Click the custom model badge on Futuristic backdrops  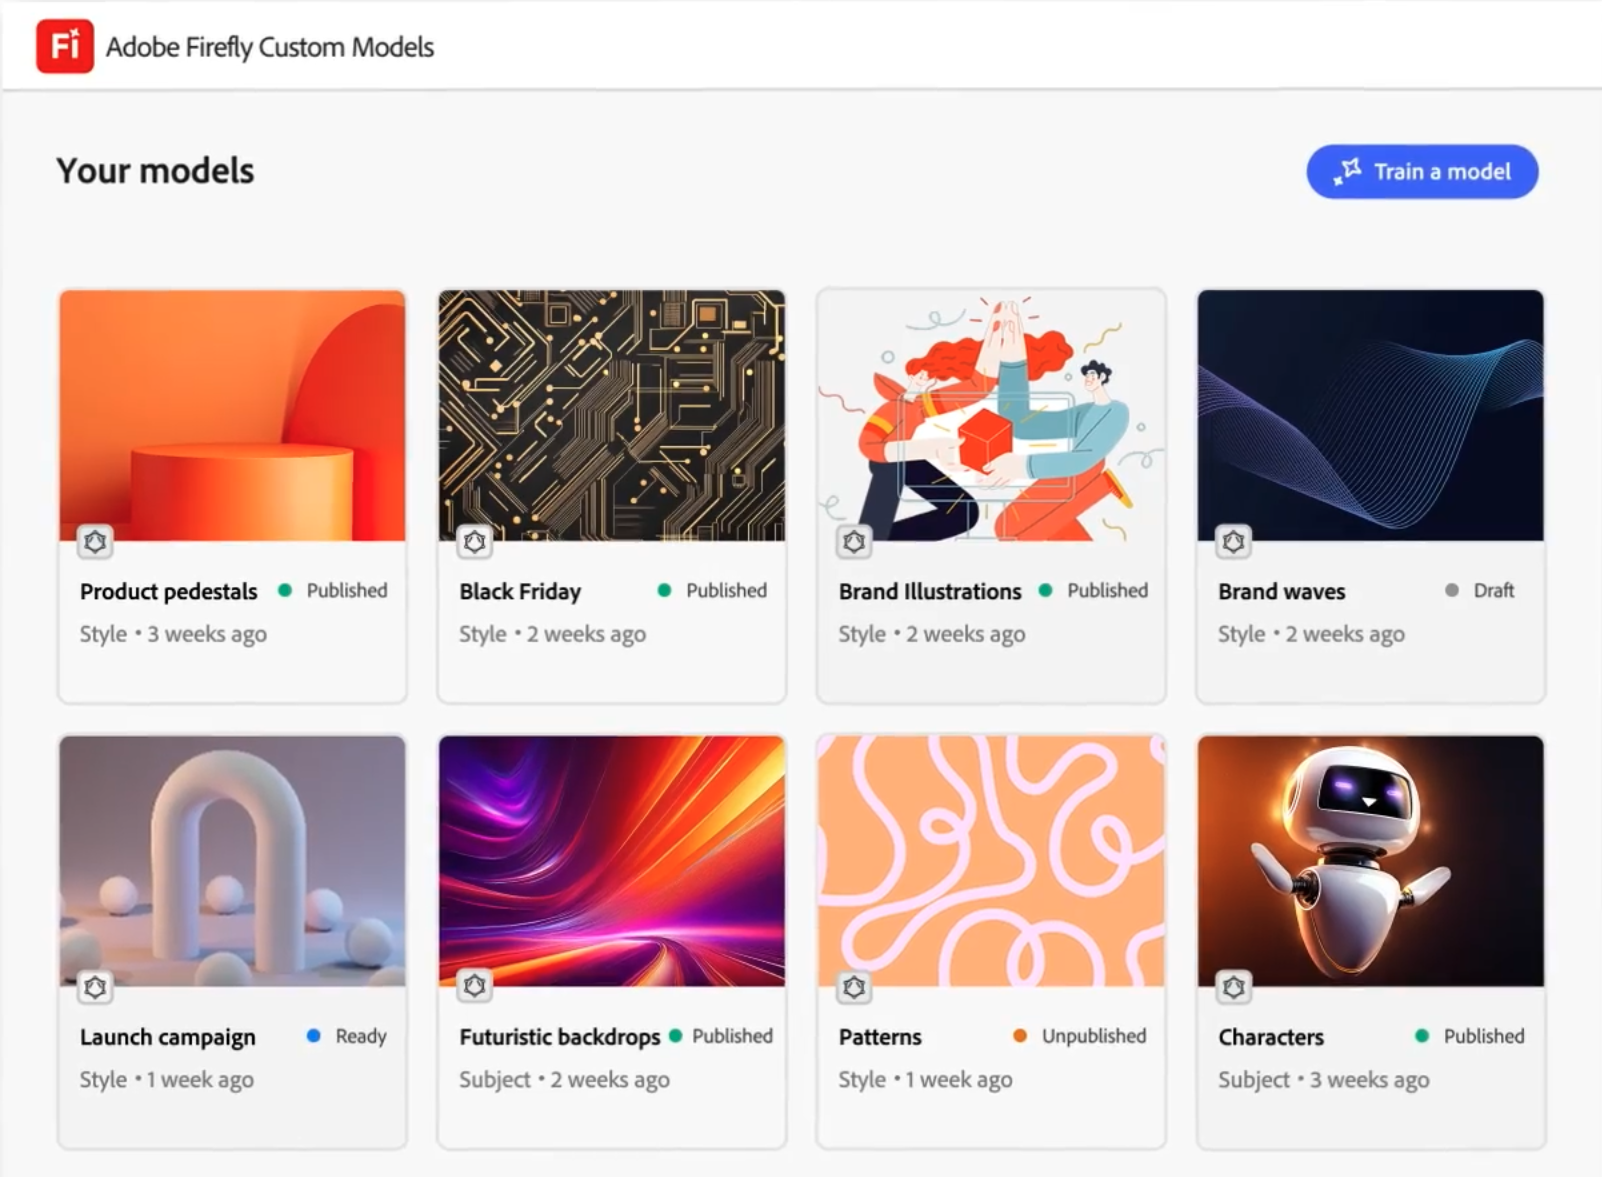474,987
